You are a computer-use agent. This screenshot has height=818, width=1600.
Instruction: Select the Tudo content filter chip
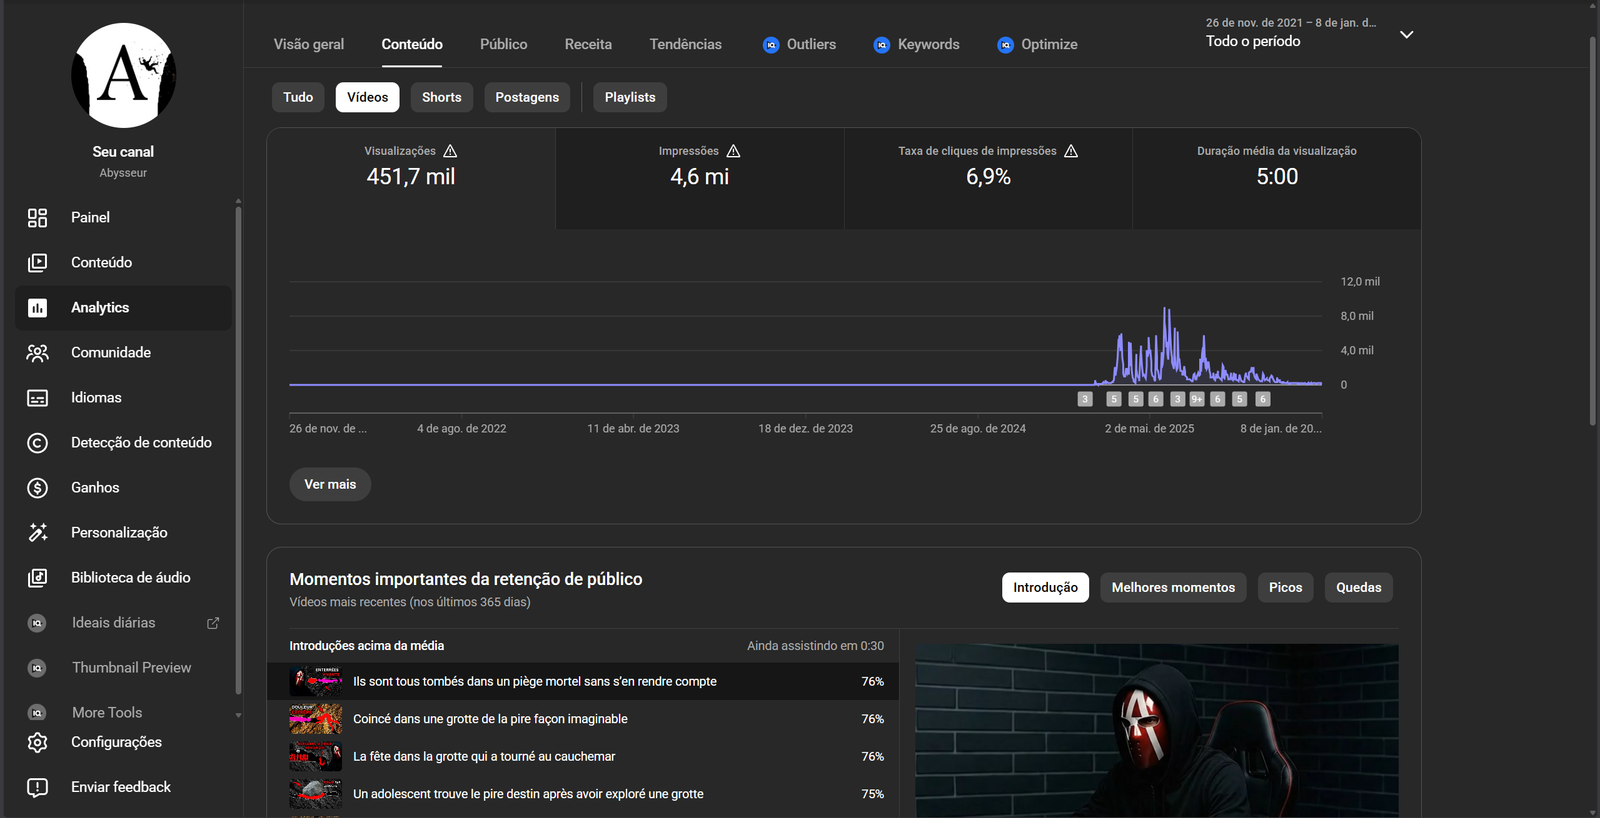298,97
